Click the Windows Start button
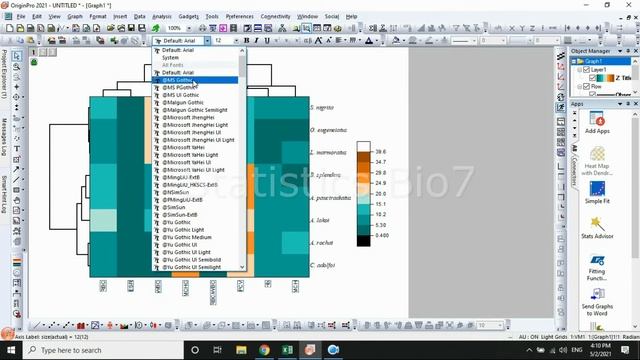 11,350
